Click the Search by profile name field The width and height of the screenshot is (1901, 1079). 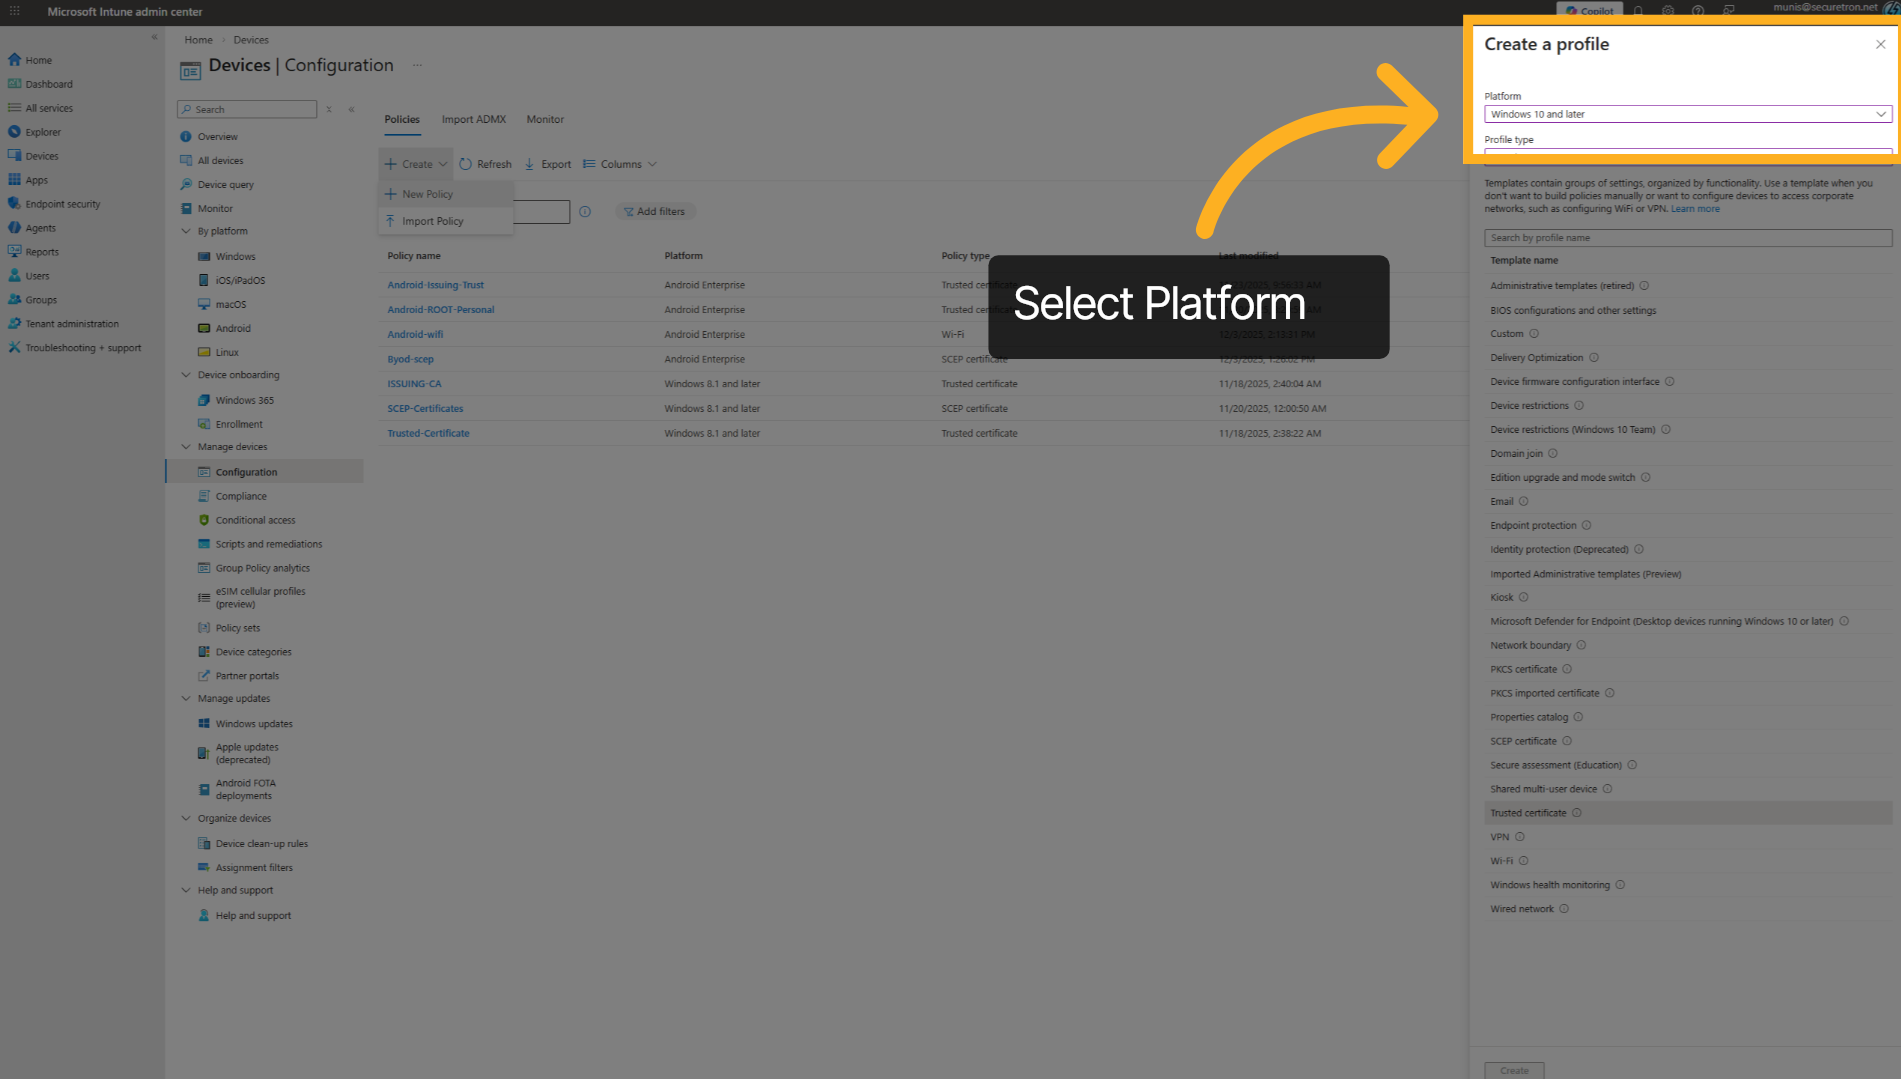(1686, 238)
